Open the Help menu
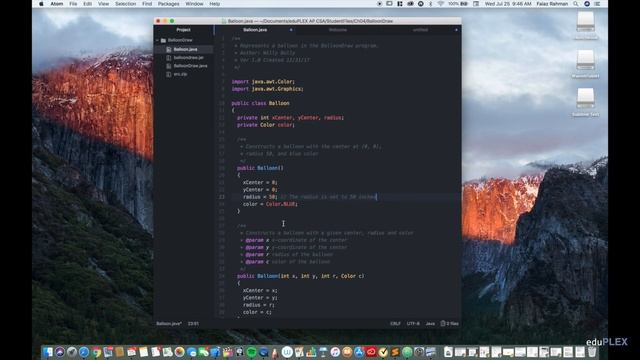Screen dimensions: 640x360 (215, 4)
